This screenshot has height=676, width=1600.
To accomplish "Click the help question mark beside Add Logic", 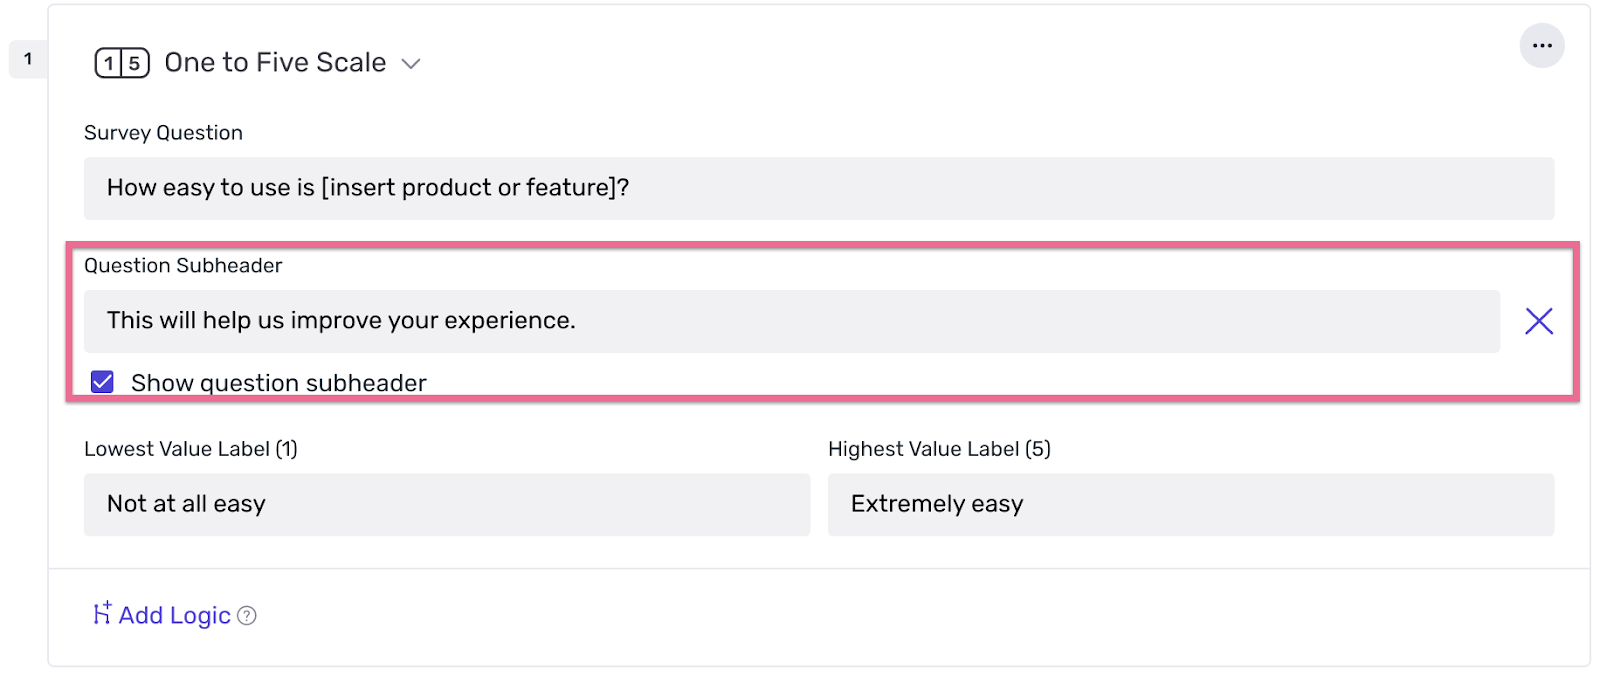I will pos(247,616).
